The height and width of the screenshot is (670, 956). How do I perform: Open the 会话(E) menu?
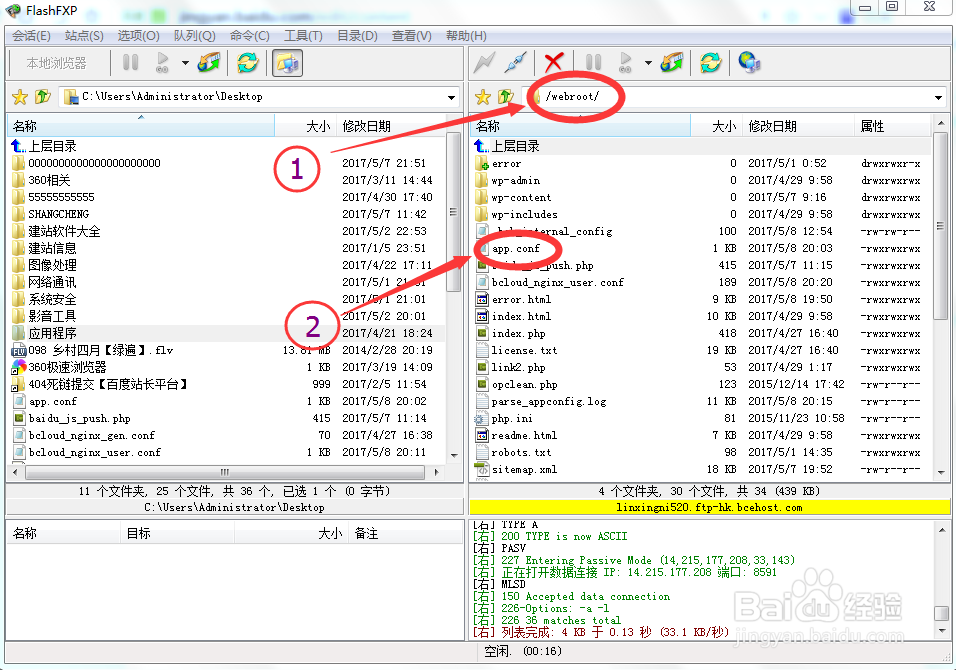[x=31, y=35]
